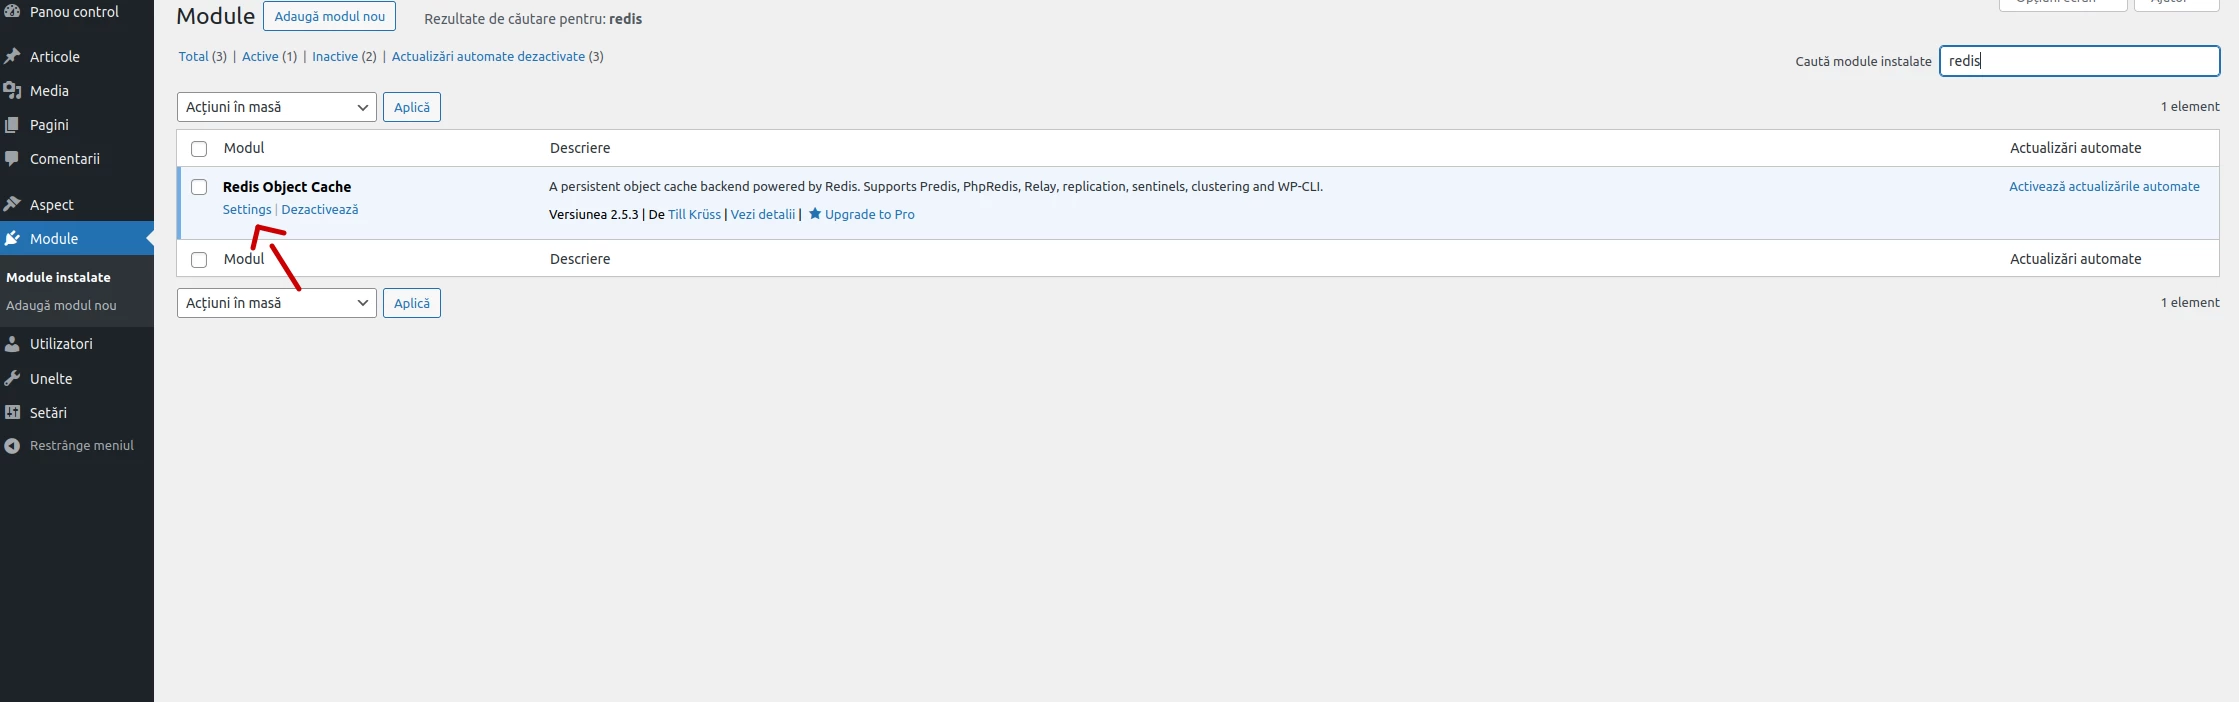Toggle select-all checkbox in table footer
Viewport: 2239px width, 702px height.
point(199,260)
